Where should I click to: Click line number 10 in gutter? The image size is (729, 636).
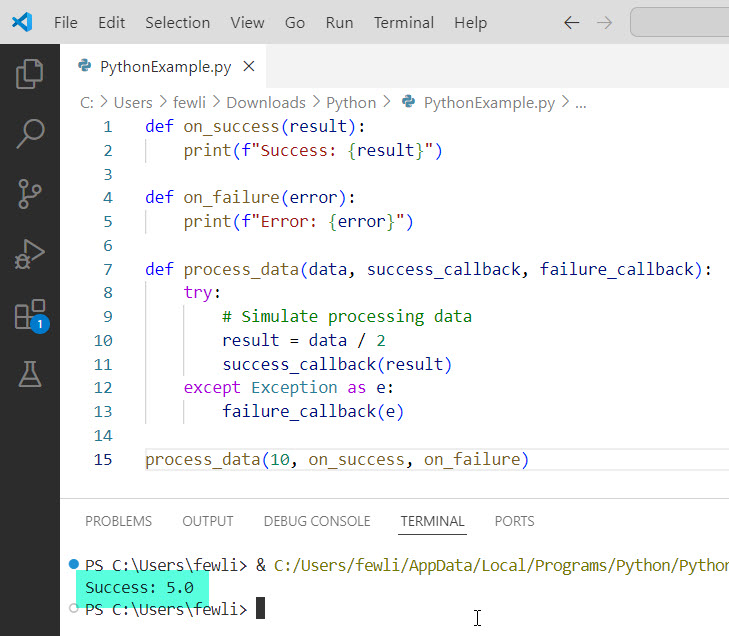click(x=103, y=340)
